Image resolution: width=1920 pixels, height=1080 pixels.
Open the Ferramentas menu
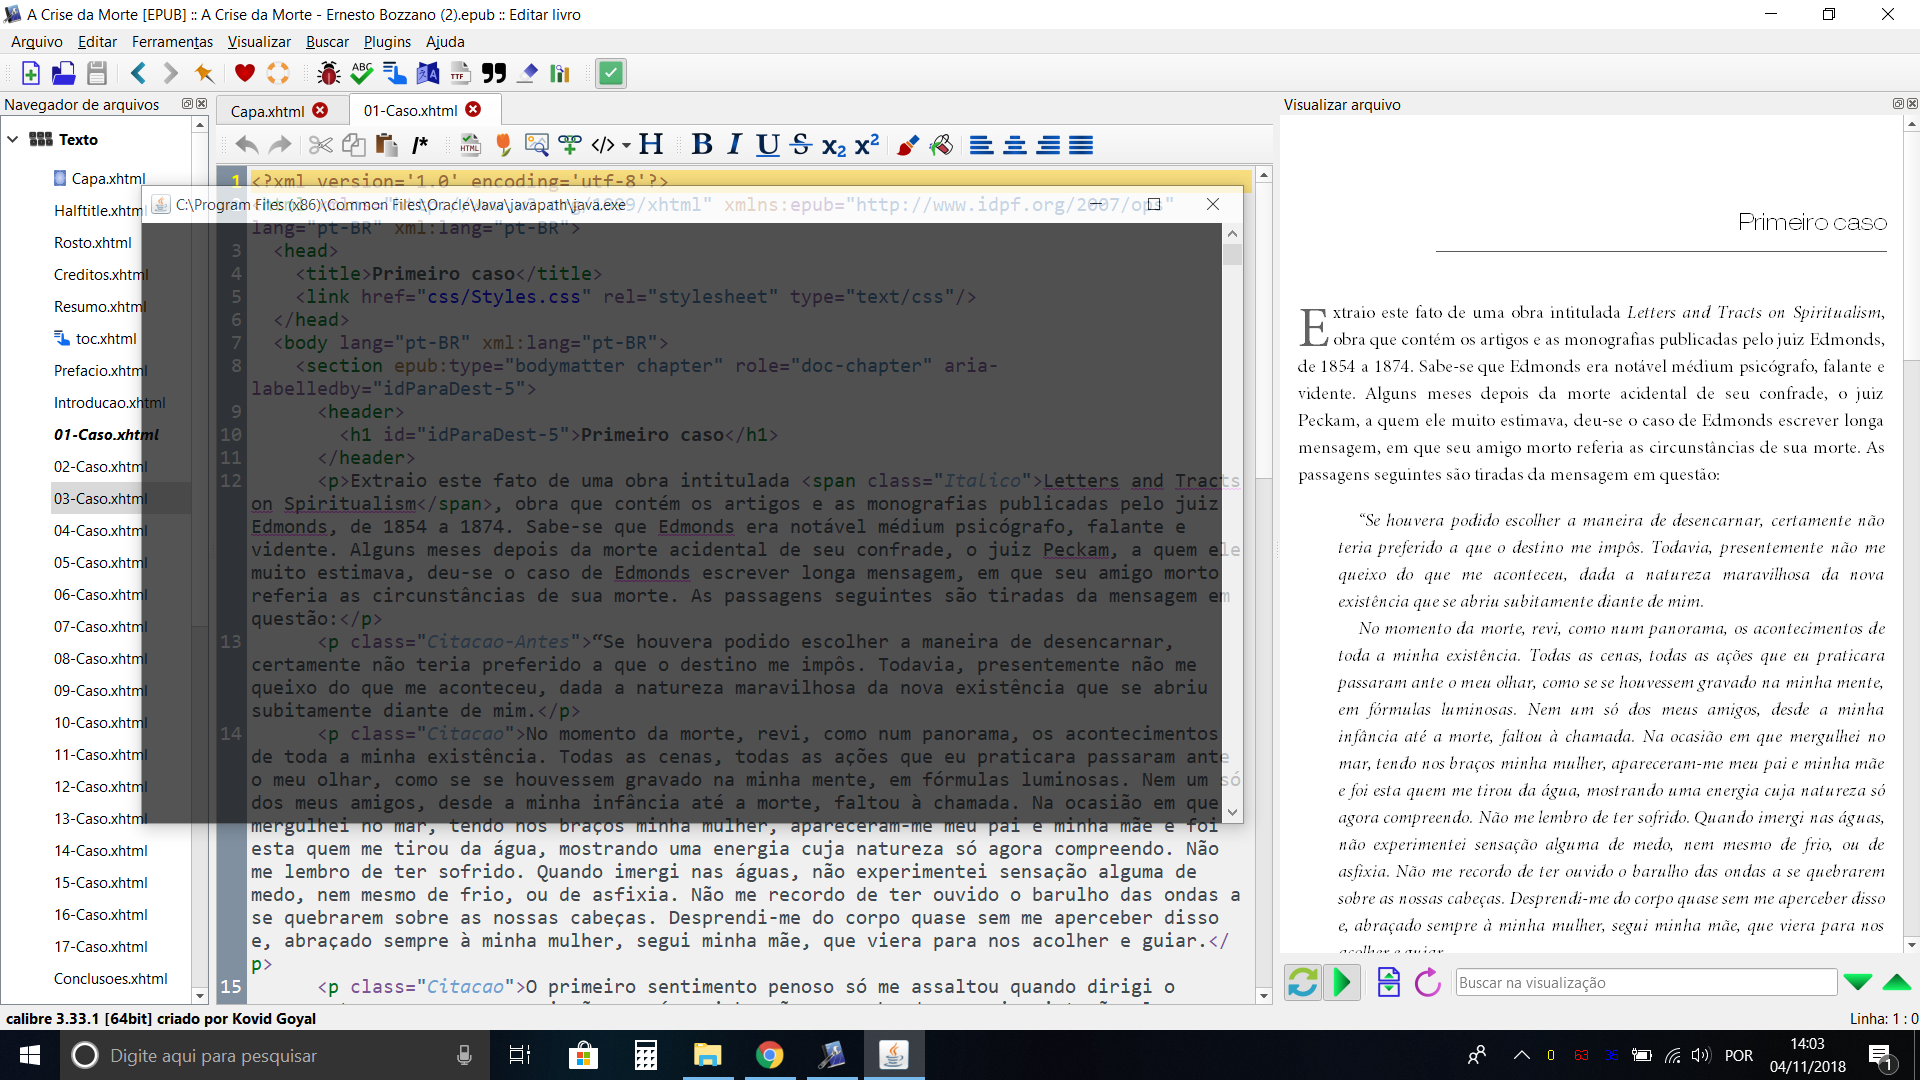coord(172,42)
